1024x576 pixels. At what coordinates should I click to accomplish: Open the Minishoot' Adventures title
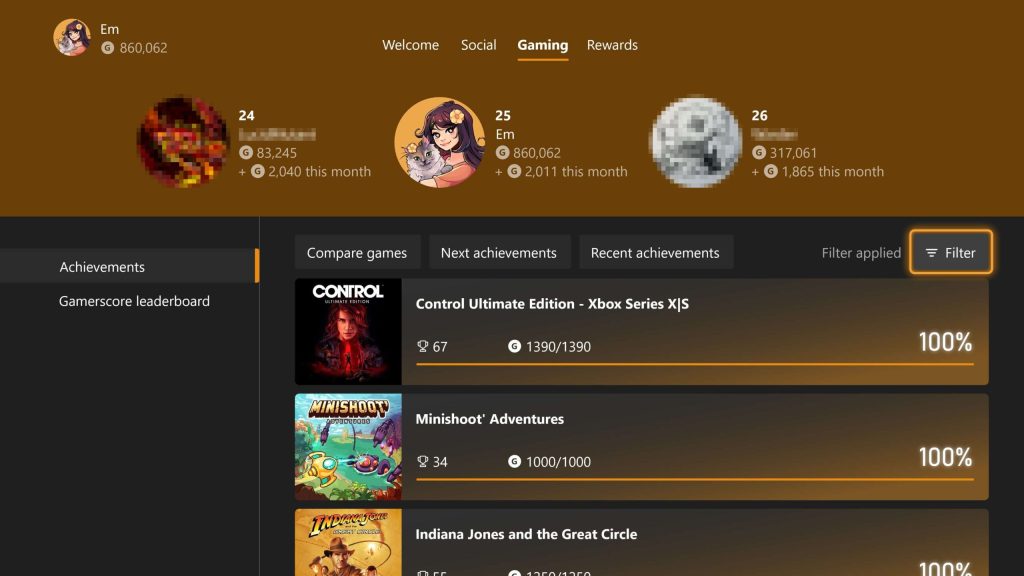(490, 419)
